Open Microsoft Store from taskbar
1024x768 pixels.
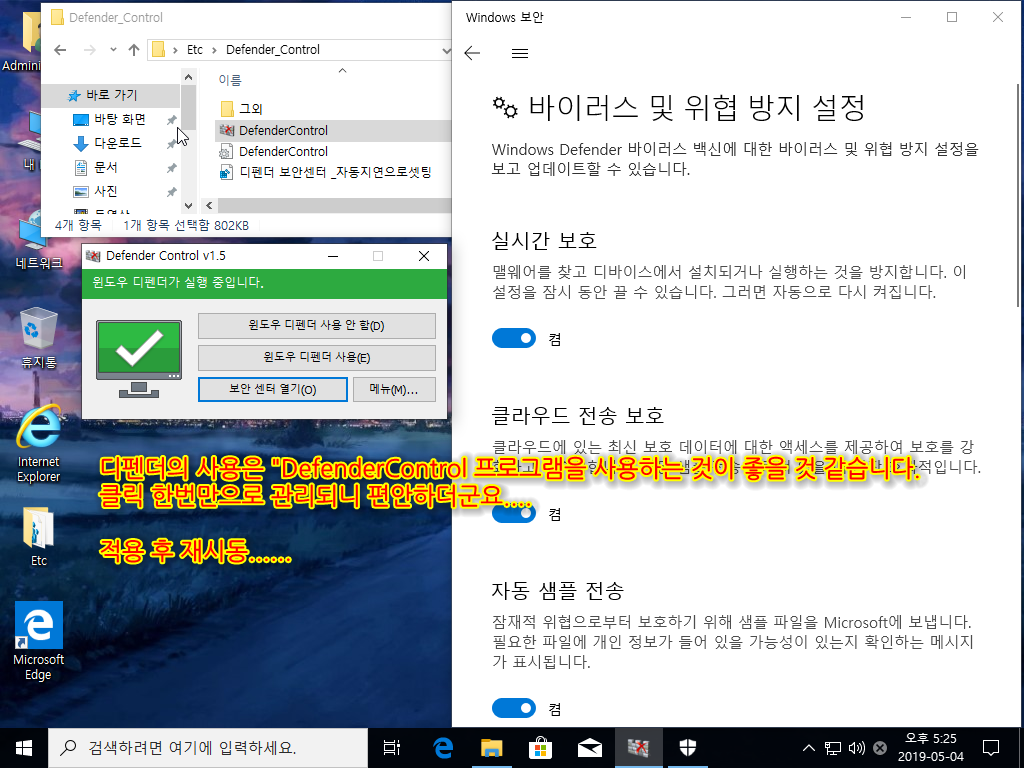(540, 748)
